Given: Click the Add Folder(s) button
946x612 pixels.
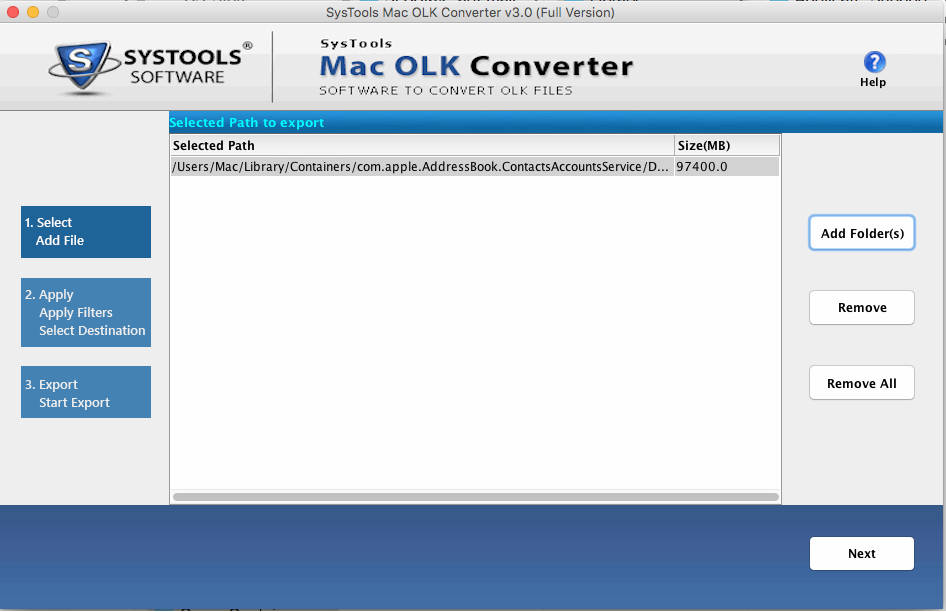Looking at the screenshot, I should 862,233.
